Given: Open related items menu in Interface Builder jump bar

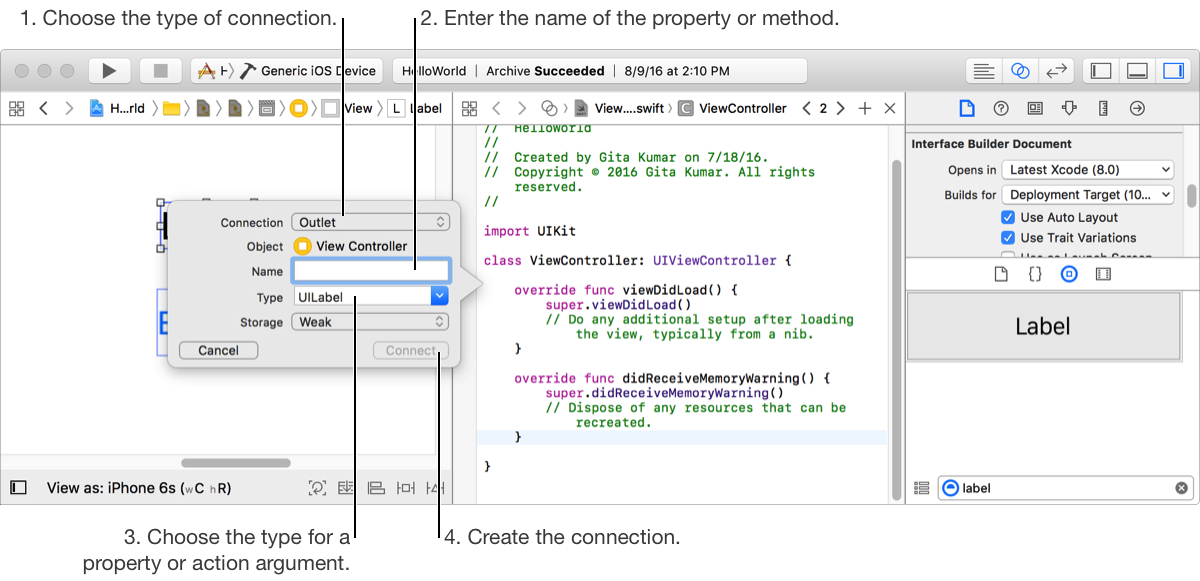Looking at the screenshot, I should point(16,108).
